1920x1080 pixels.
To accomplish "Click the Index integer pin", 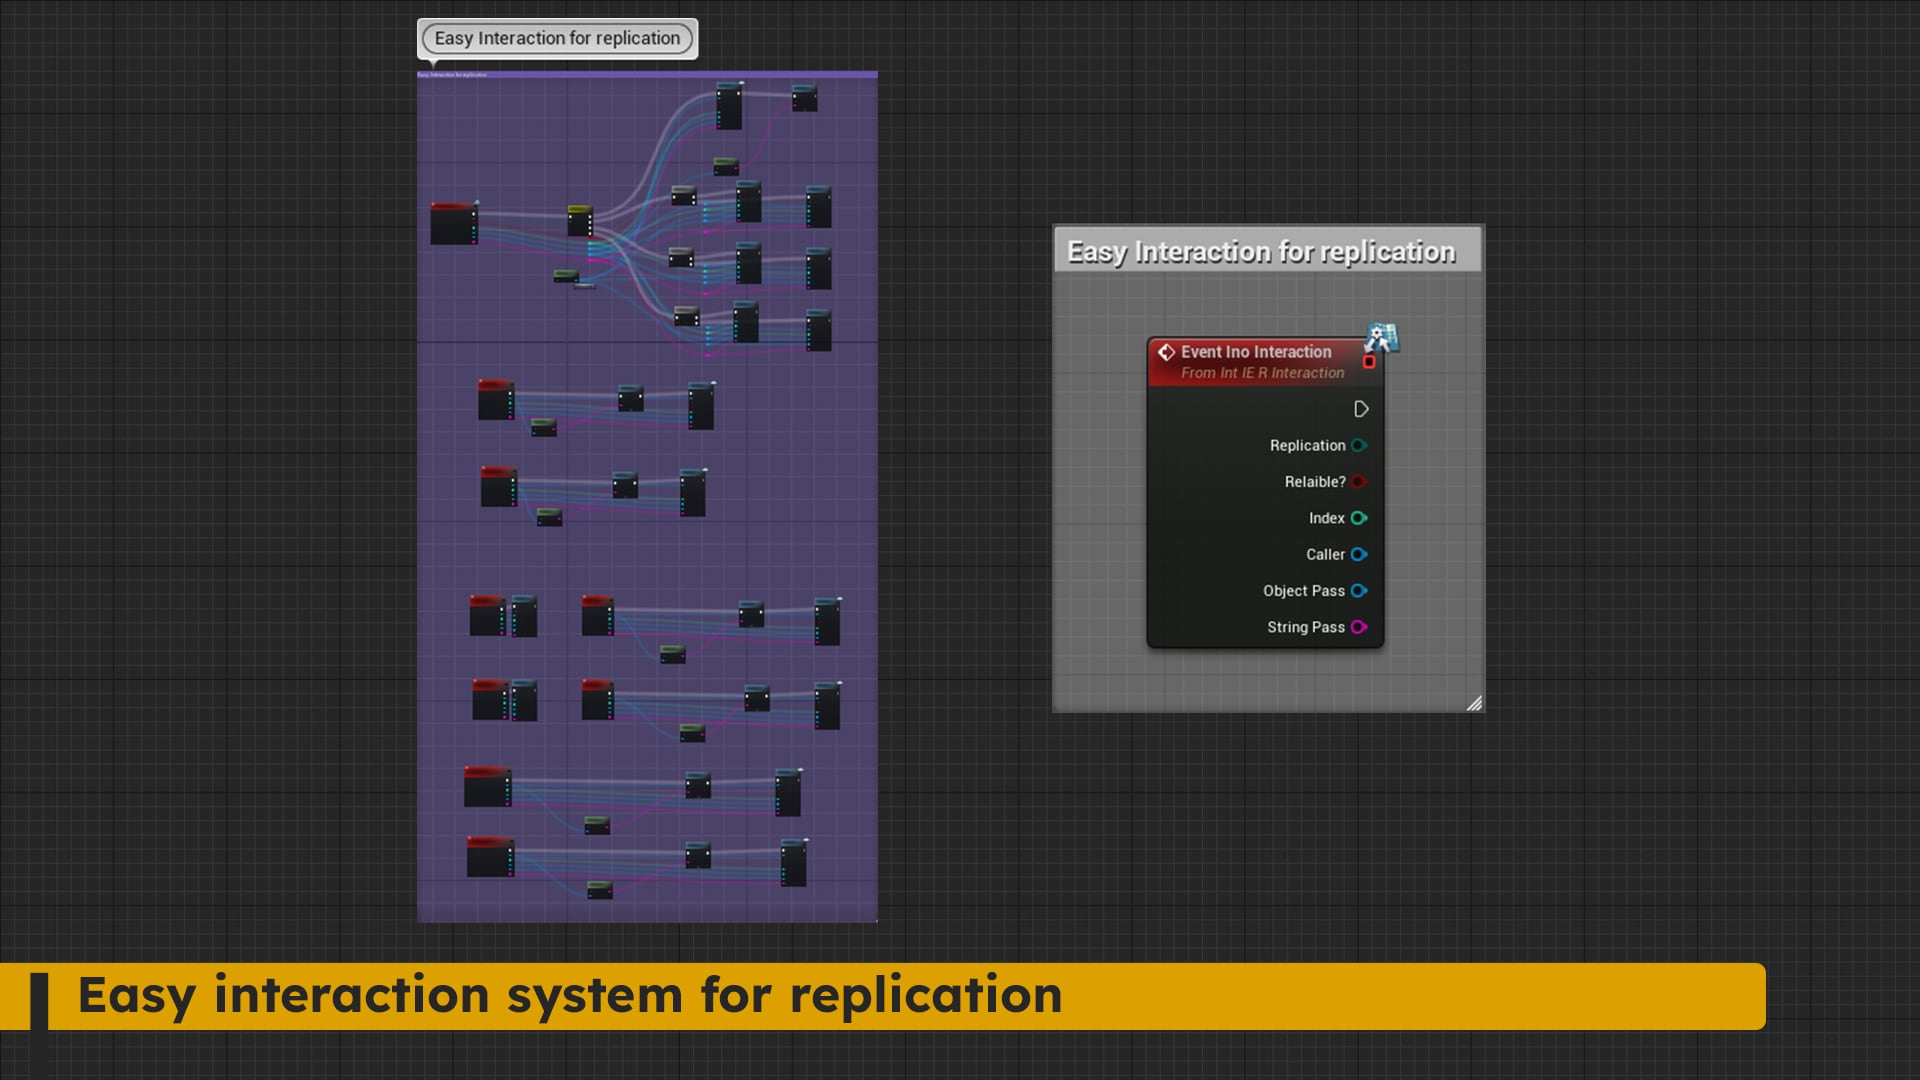I will click(1358, 518).
